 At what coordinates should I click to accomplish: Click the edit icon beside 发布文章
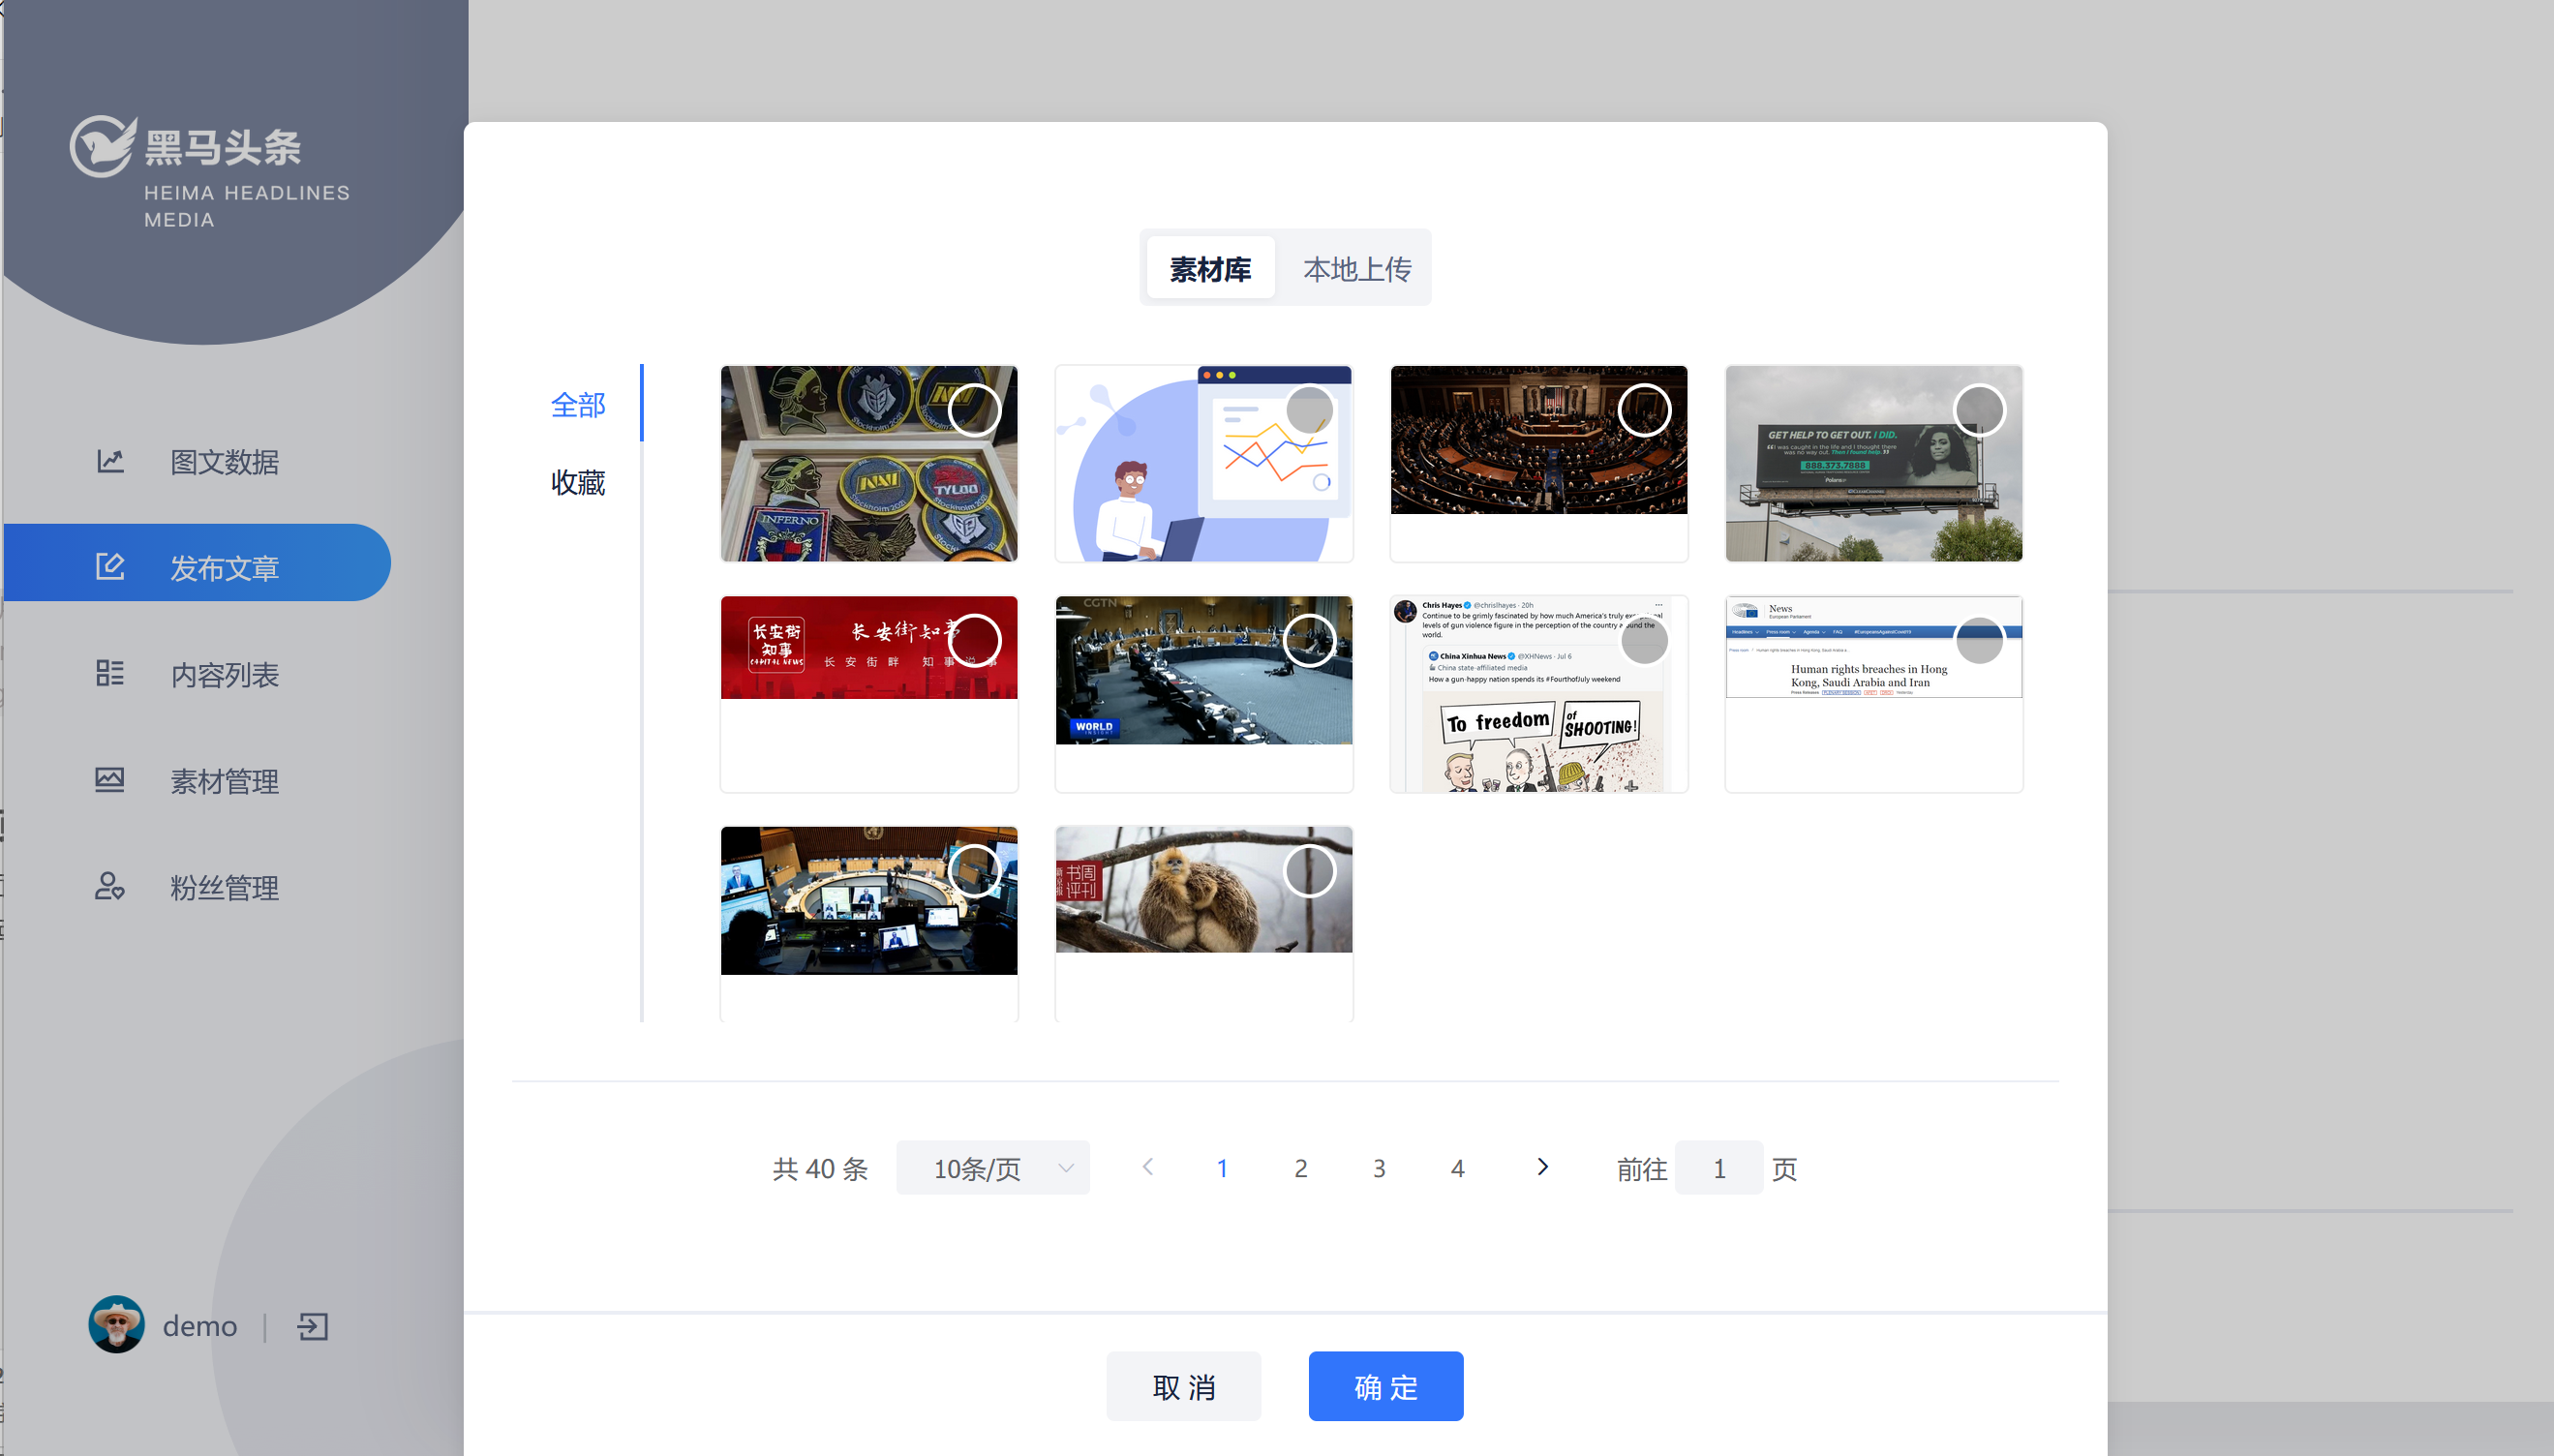tap(110, 567)
